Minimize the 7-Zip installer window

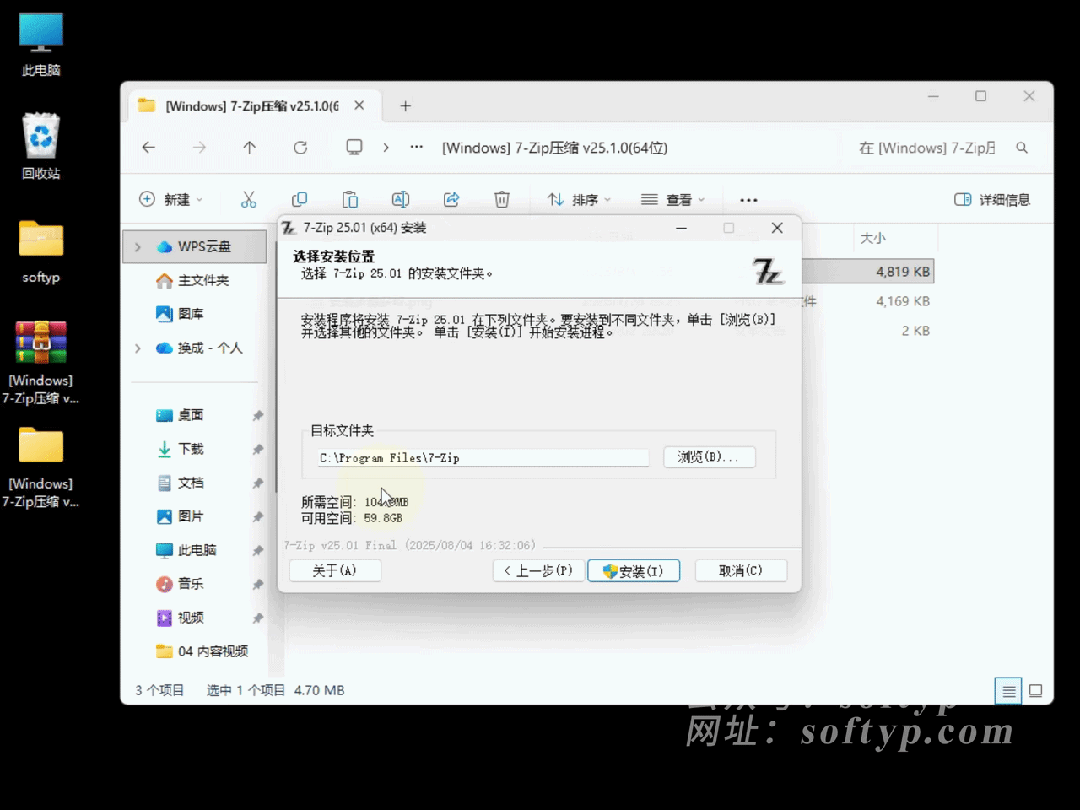pyautogui.click(x=681, y=228)
